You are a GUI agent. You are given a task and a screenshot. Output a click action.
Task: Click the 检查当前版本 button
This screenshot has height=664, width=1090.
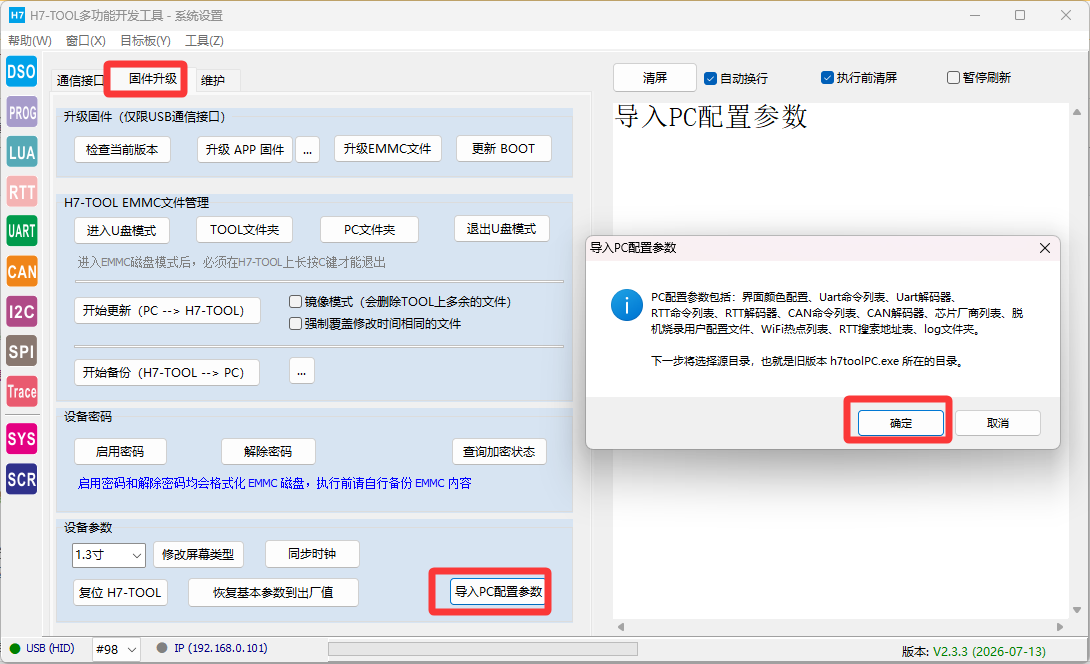[122, 149]
